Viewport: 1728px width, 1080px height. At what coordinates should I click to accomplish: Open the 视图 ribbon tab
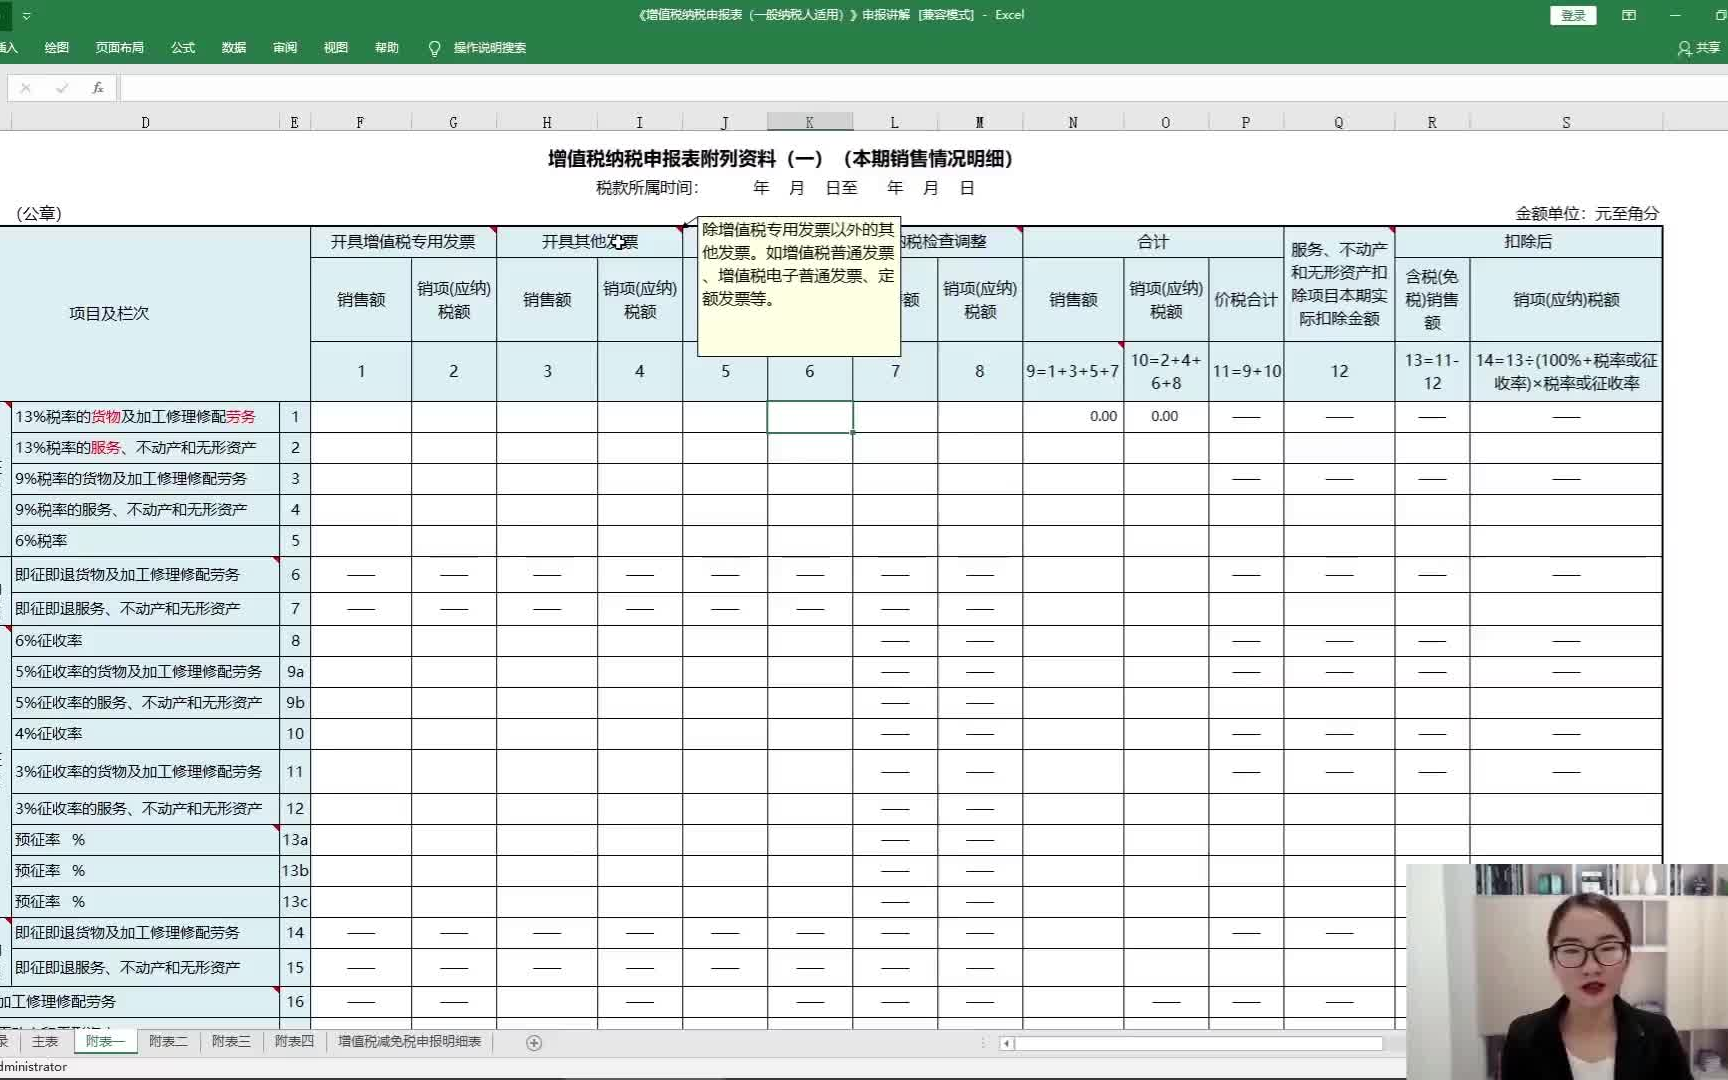coord(335,47)
